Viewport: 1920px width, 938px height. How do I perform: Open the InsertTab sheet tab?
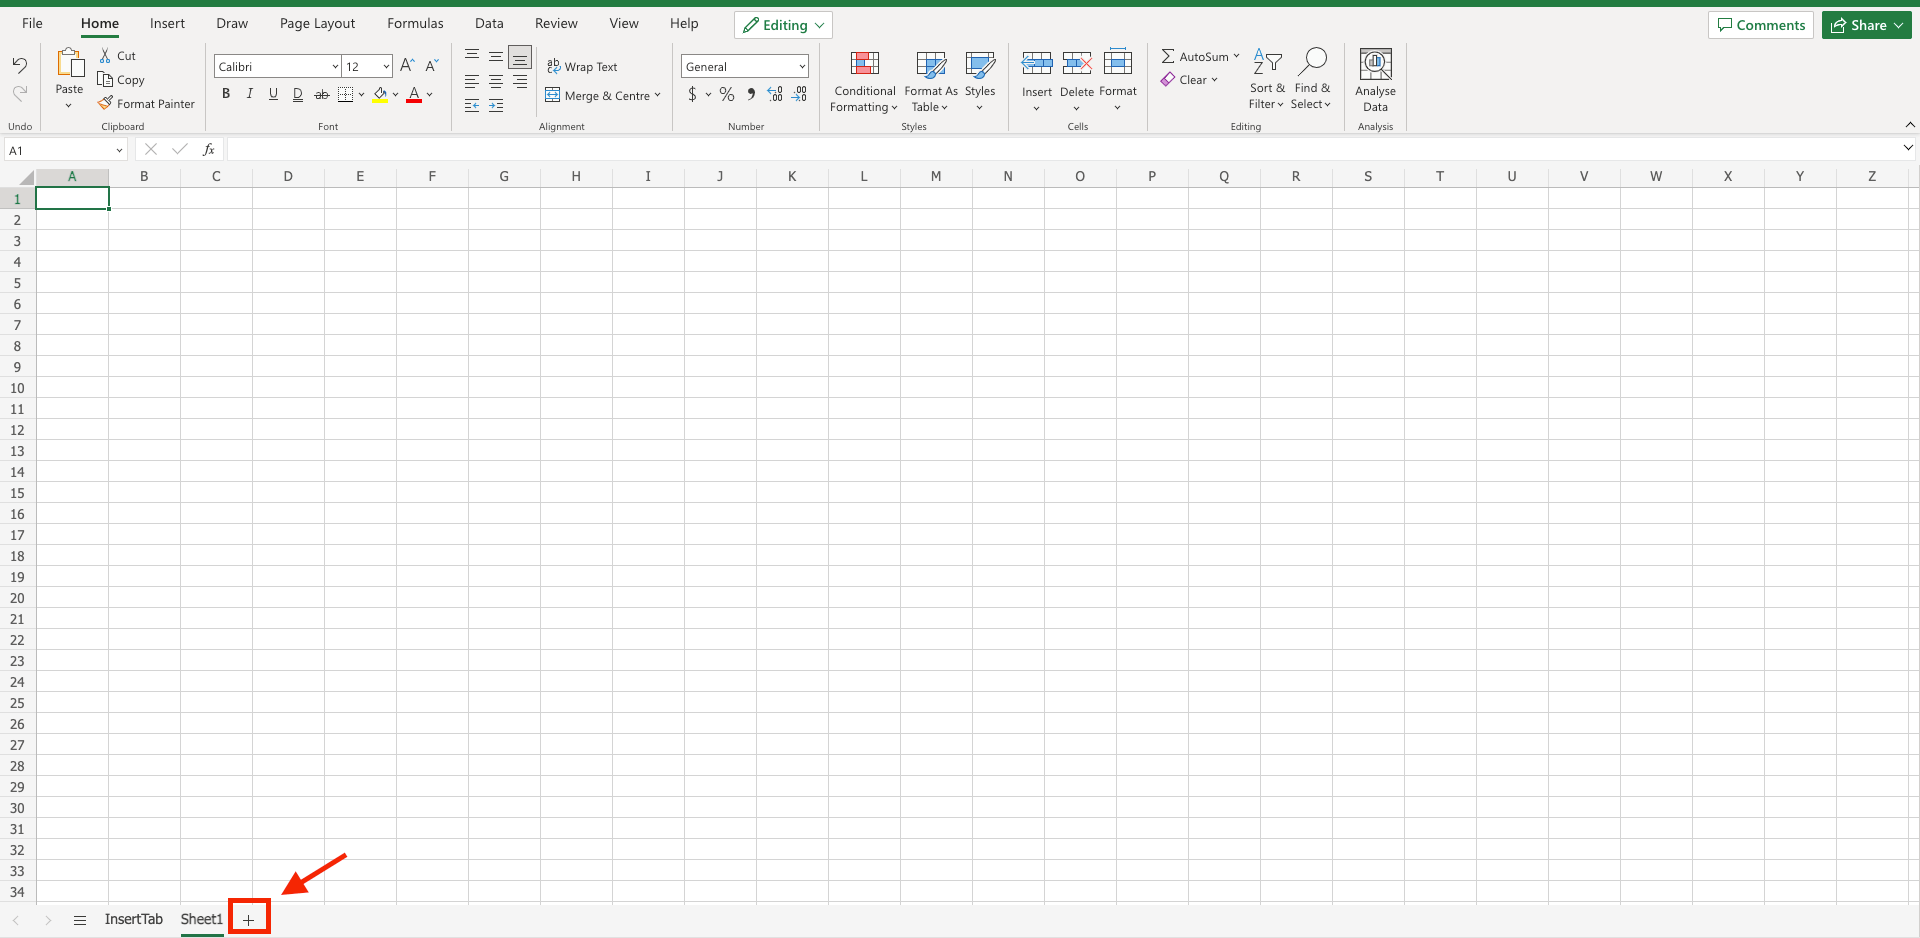point(133,918)
